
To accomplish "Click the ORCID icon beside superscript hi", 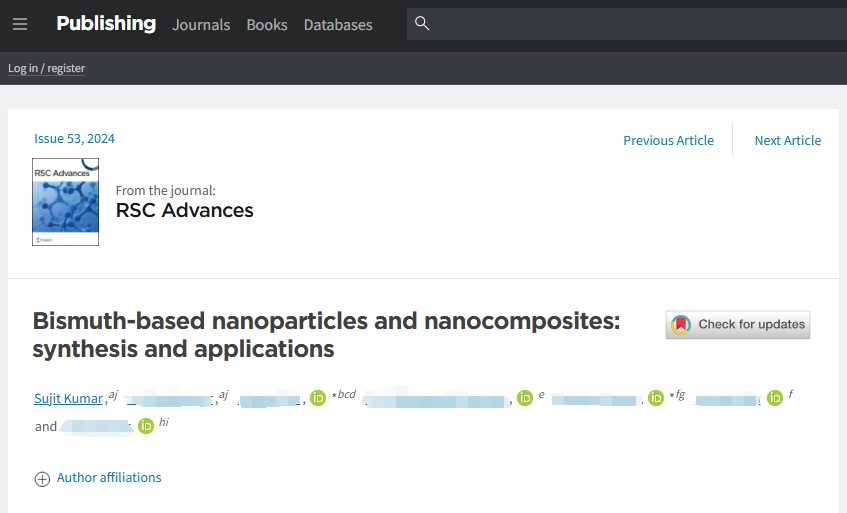I will 145,427.
